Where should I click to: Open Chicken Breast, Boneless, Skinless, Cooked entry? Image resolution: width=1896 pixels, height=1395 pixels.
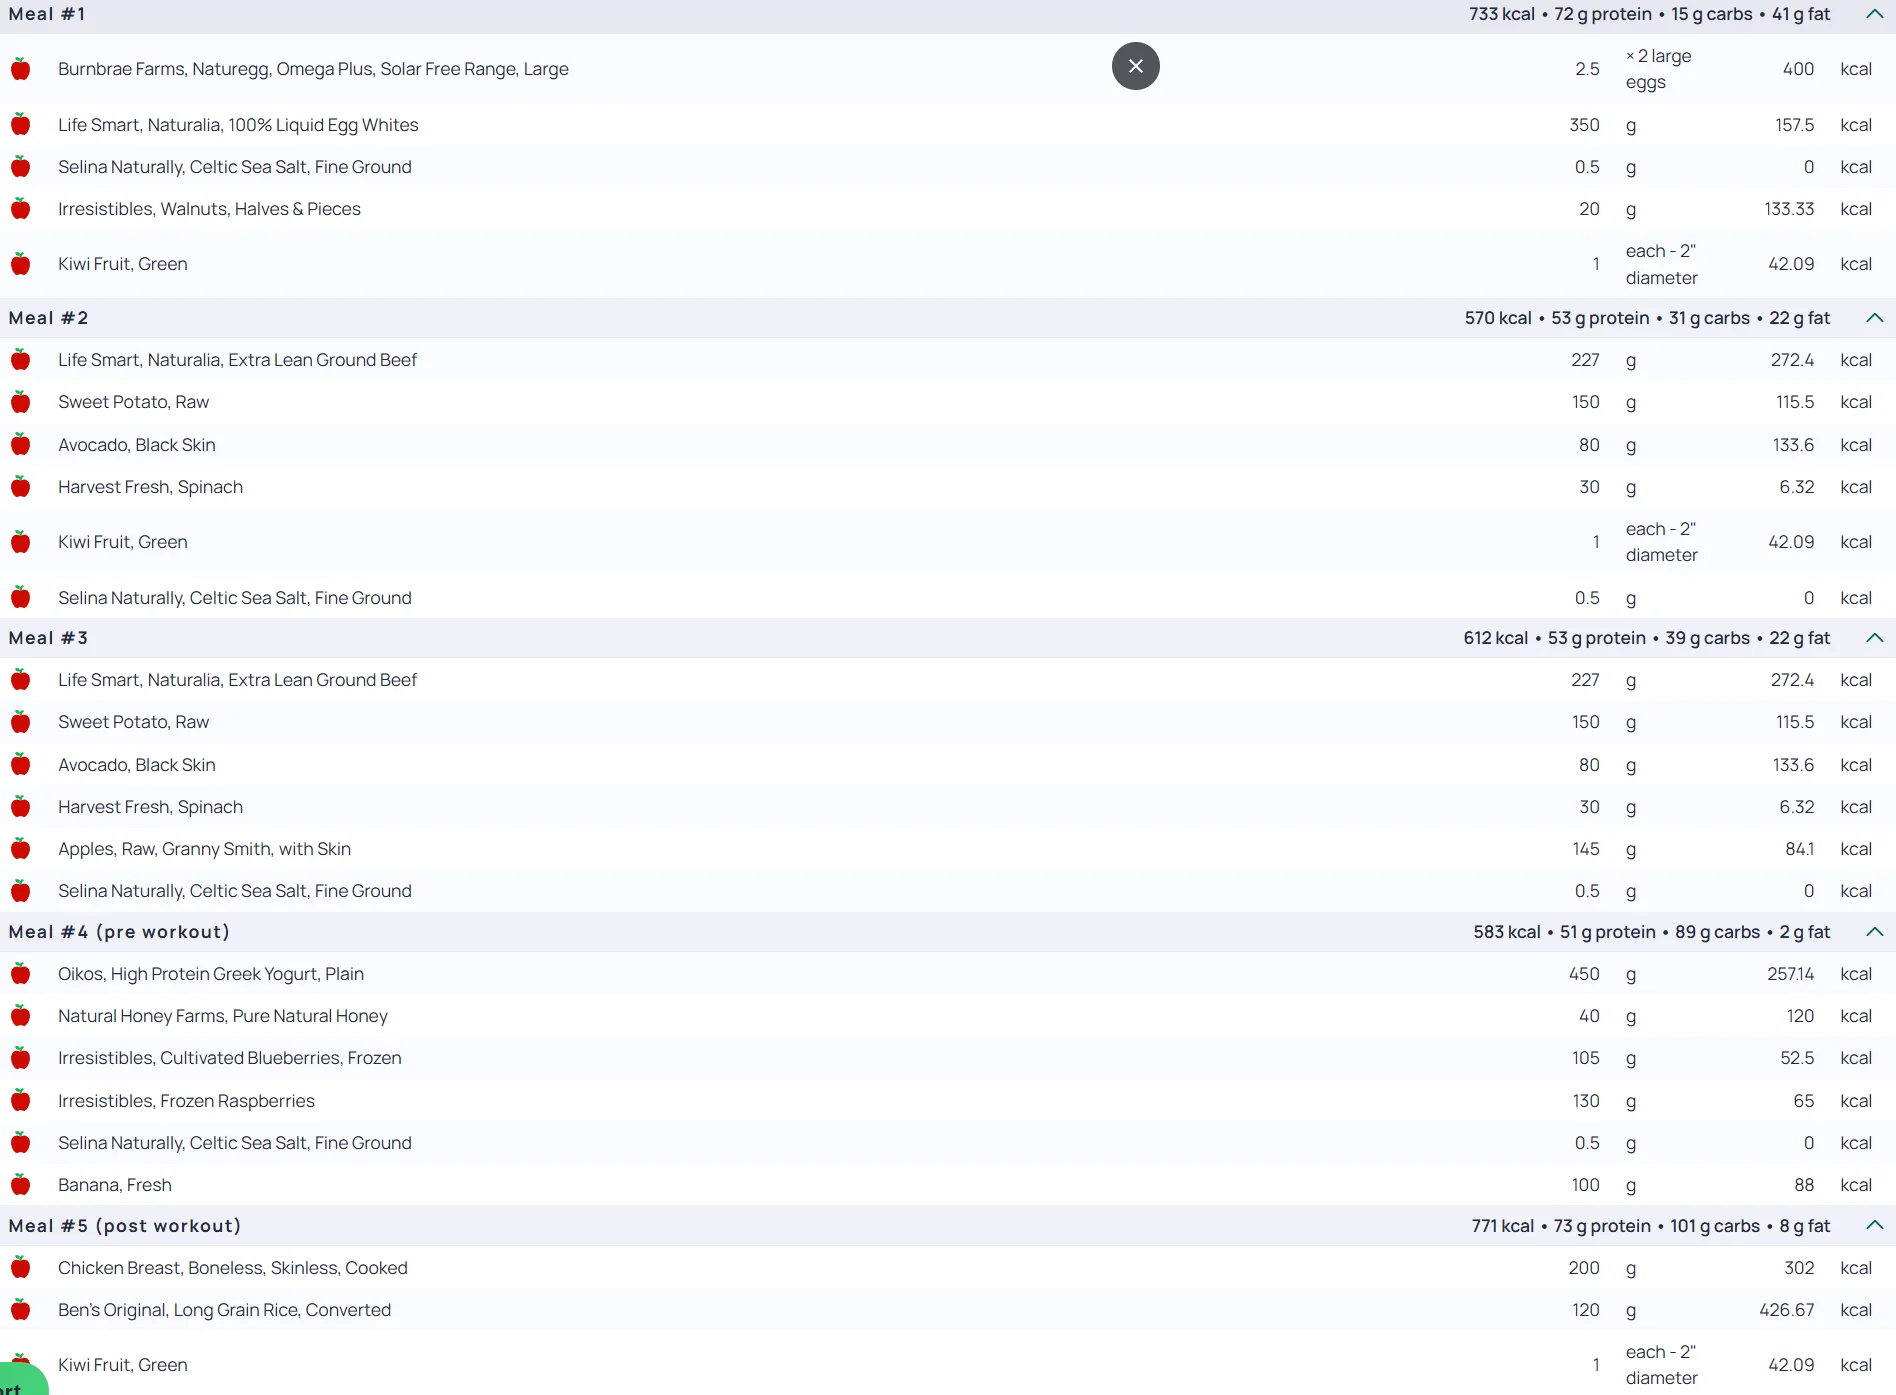[233, 1268]
